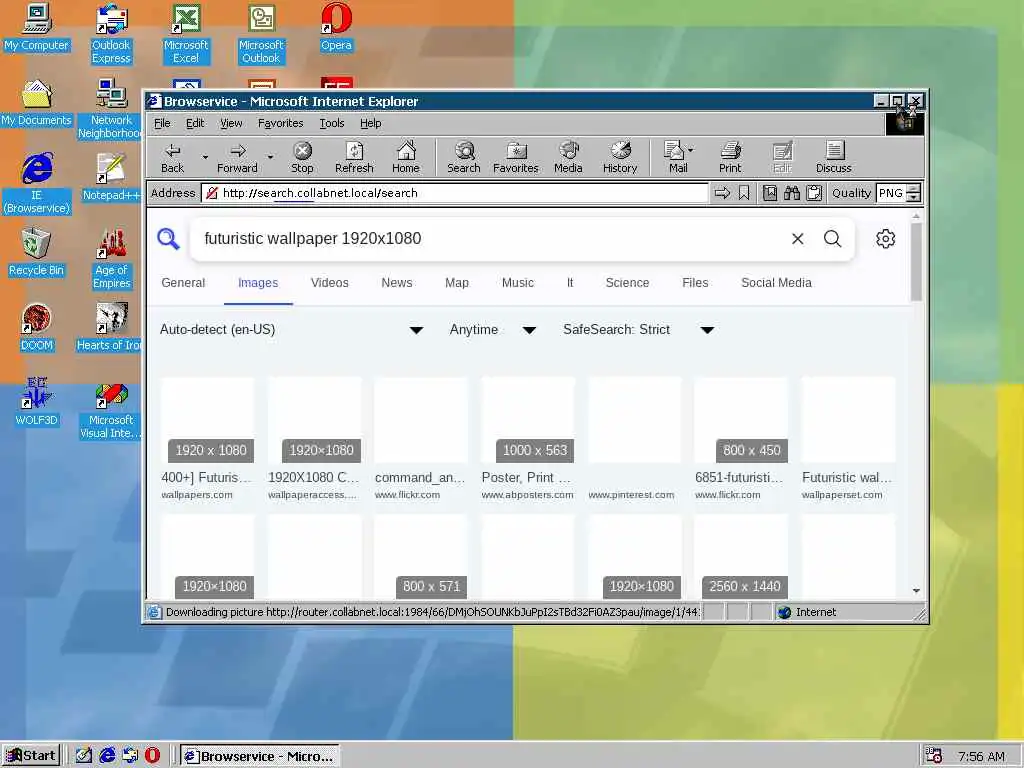1024x768 pixels.
Task: Go to Home page via toolbar
Action: [x=406, y=158]
